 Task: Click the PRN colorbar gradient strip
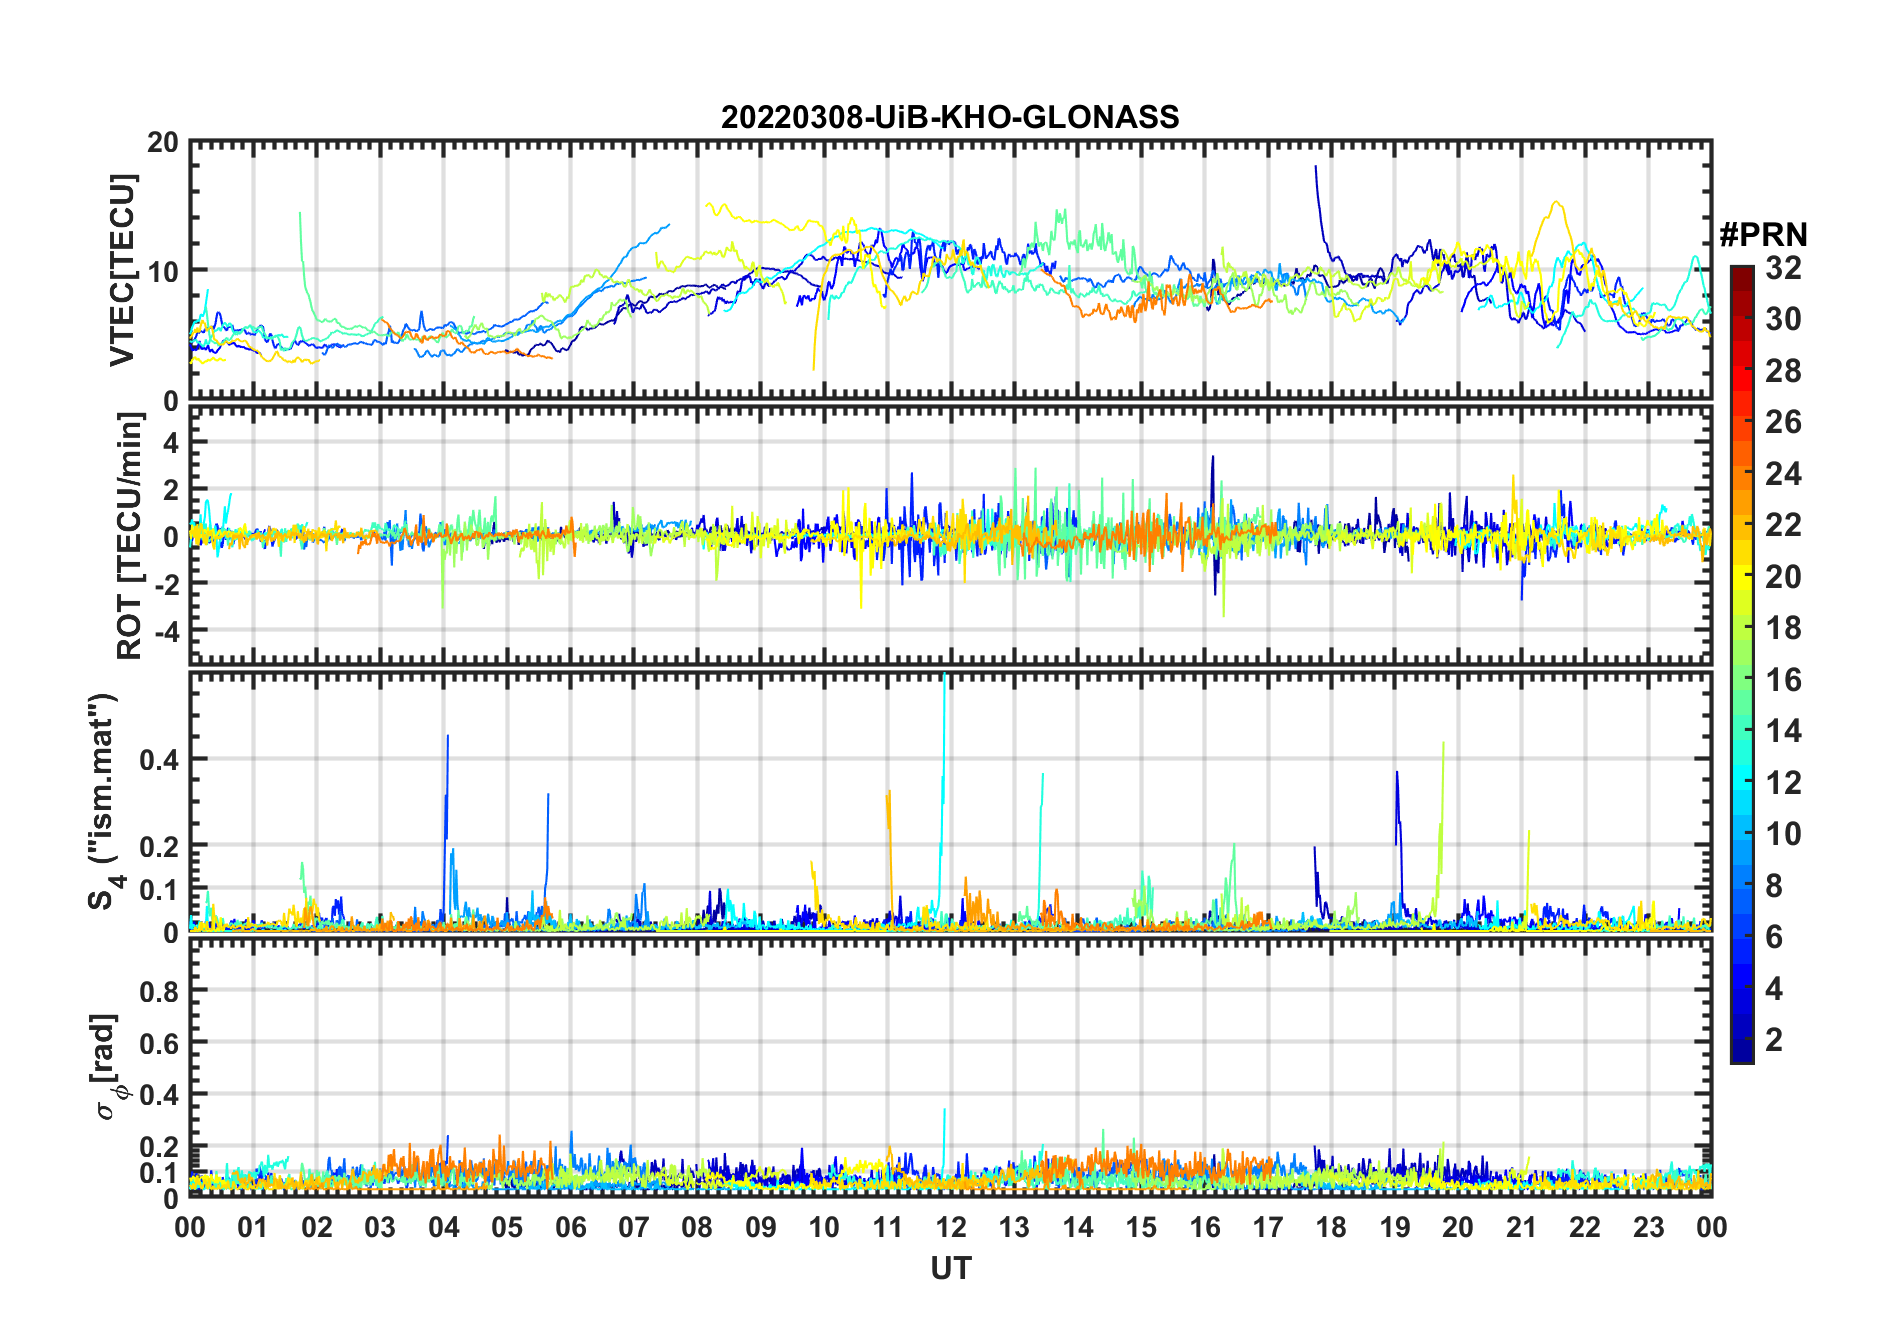[x=1741, y=664]
